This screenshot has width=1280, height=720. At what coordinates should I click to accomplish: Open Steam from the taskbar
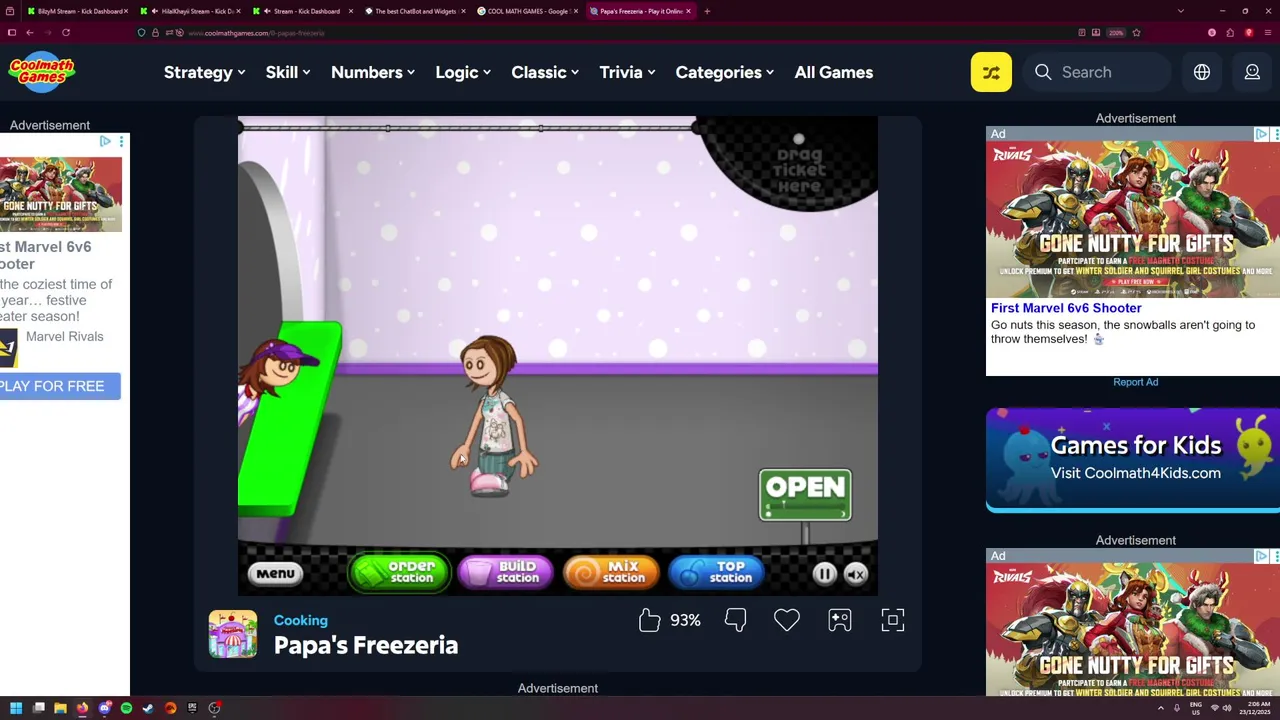[148, 708]
